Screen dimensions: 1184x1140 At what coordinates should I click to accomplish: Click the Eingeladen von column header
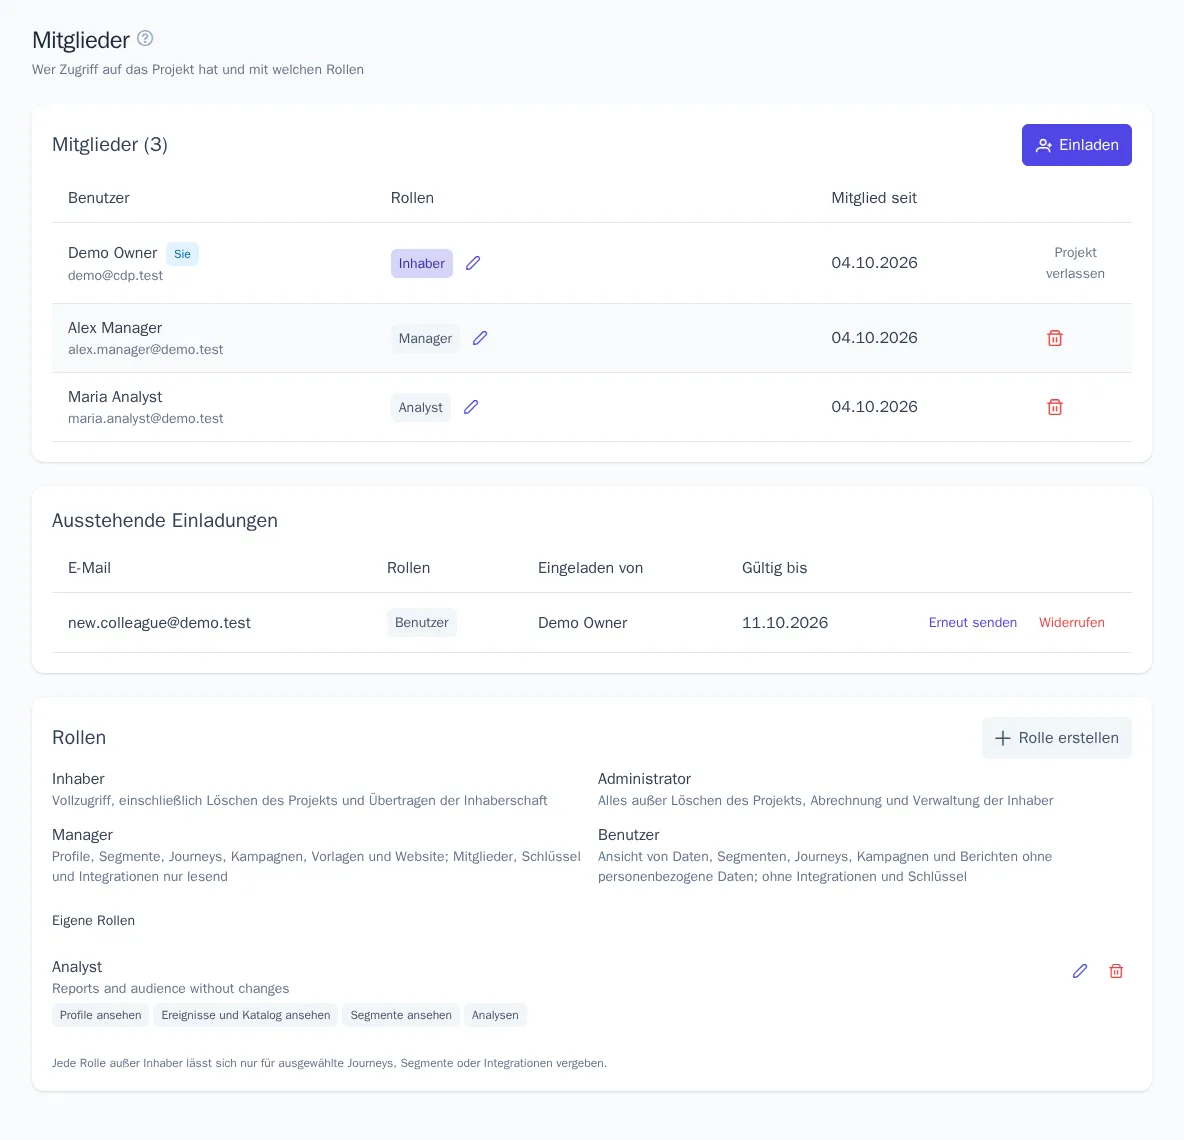click(x=590, y=568)
